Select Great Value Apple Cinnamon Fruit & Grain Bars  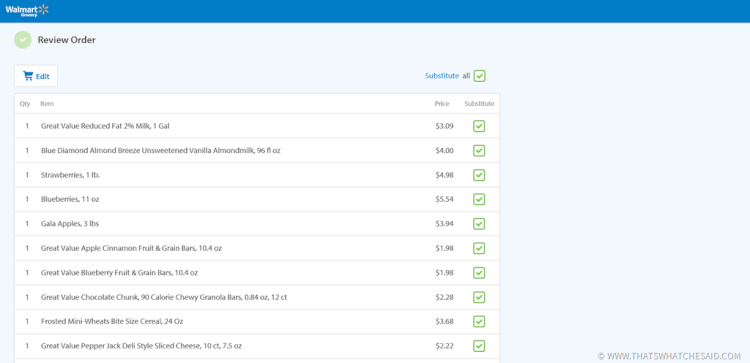[131, 248]
